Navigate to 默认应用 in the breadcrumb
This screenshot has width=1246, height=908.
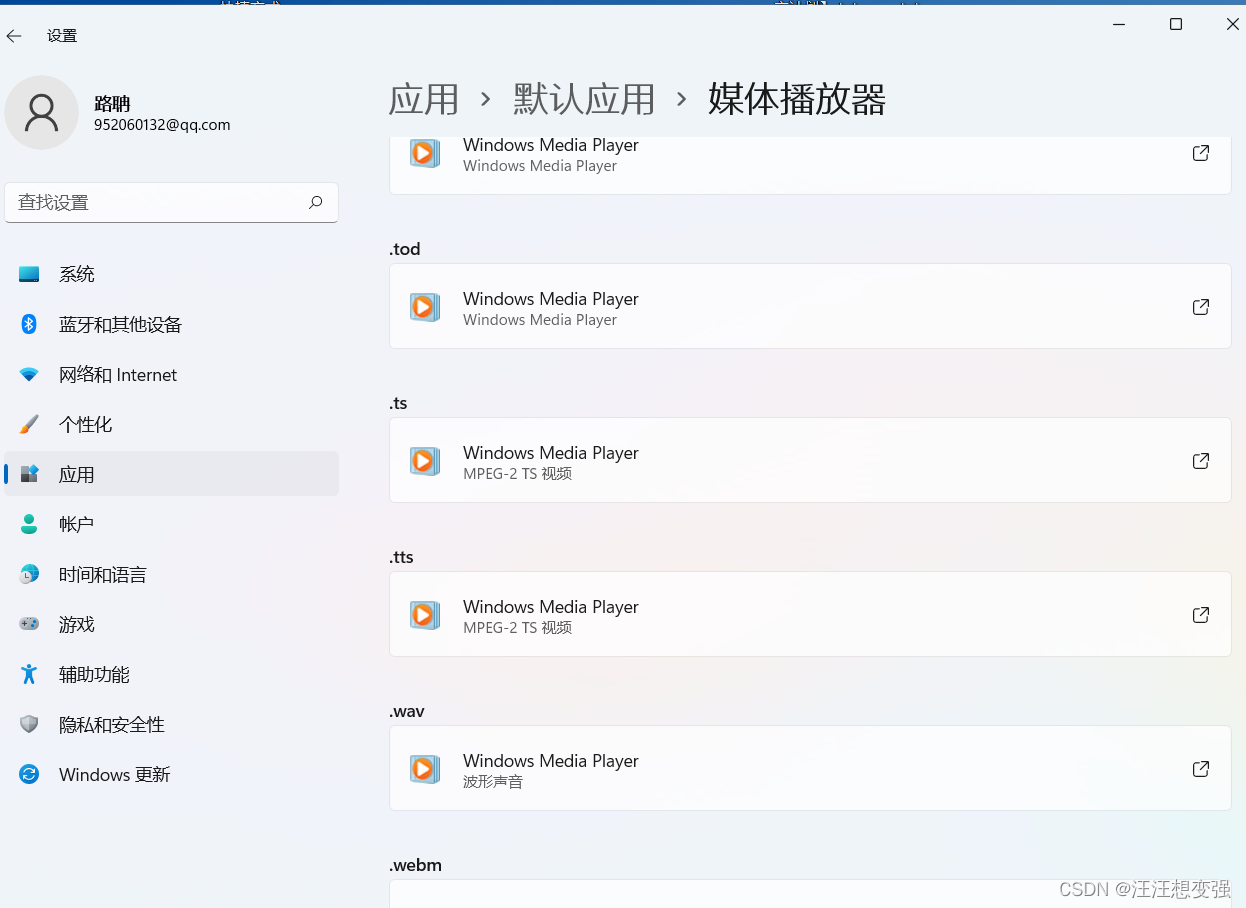(x=584, y=99)
